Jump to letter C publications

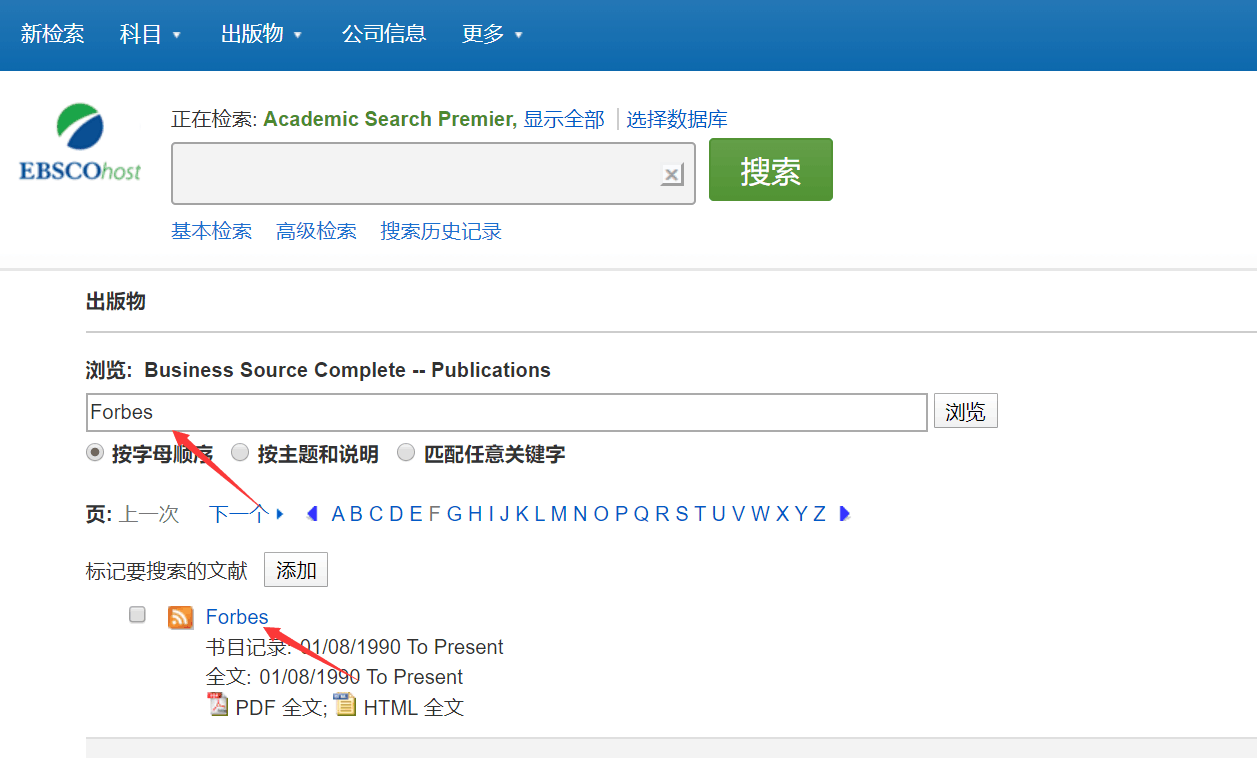tap(376, 514)
